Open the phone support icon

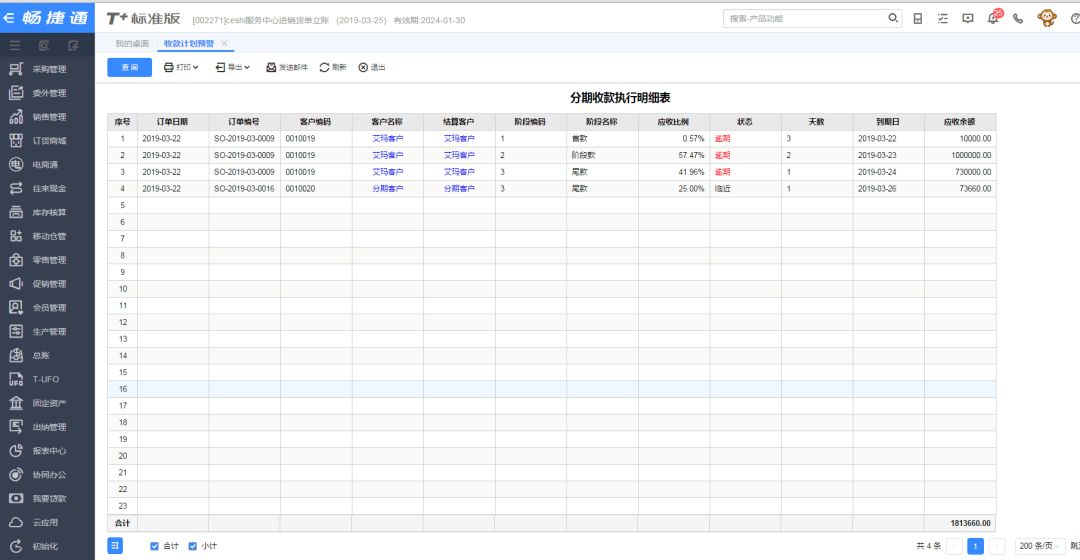1018,18
